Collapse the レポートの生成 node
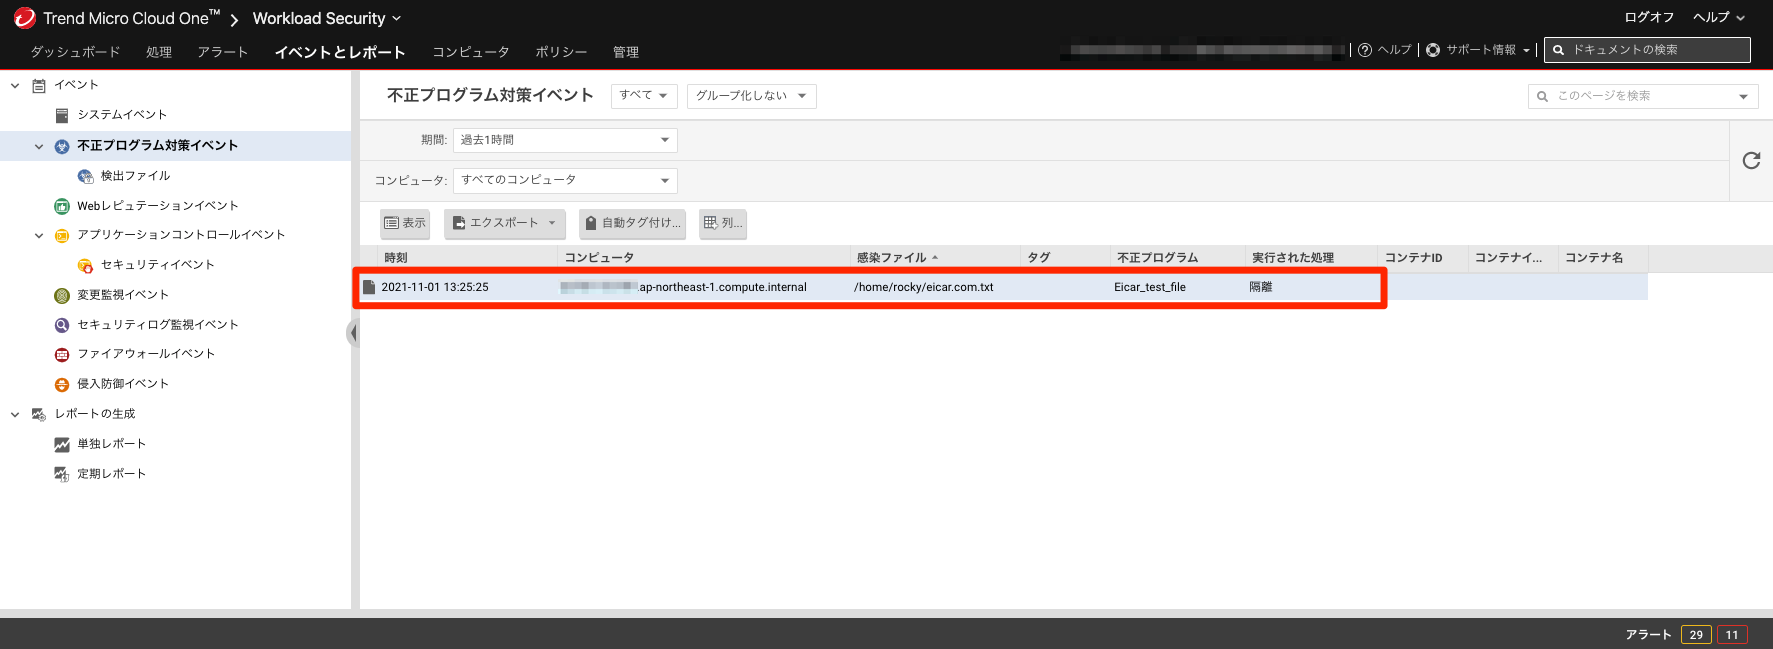 15,414
